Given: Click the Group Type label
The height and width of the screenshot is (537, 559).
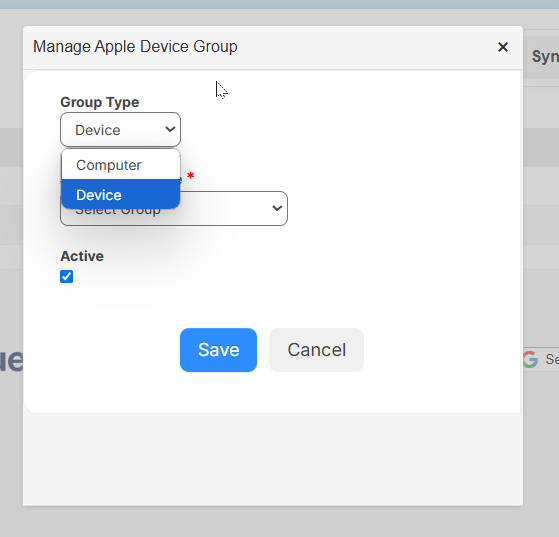Looking at the screenshot, I should click(x=100, y=102).
